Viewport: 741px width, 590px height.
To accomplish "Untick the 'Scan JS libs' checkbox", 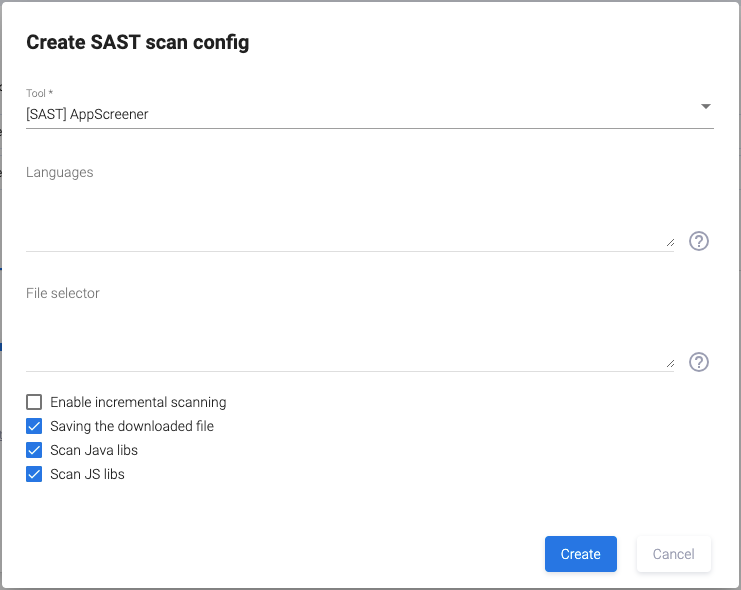I will click(x=34, y=474).
